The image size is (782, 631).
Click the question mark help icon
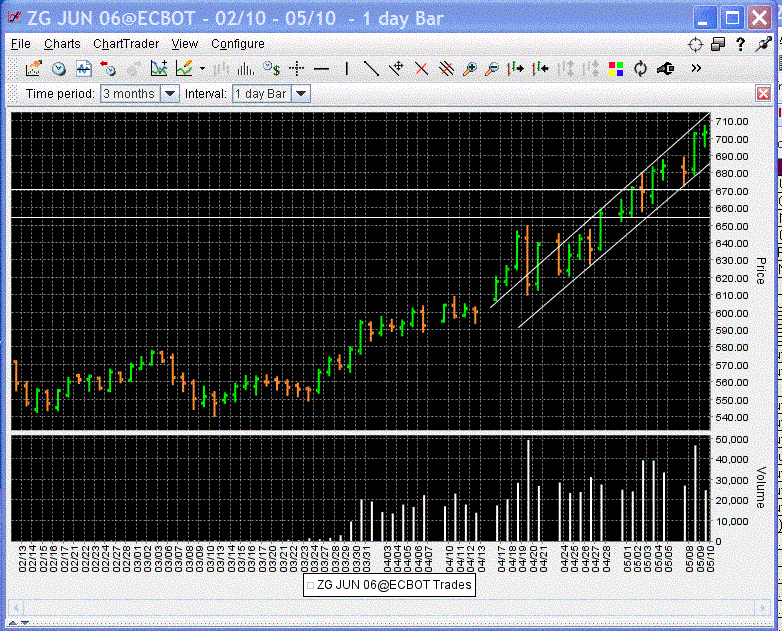pyautogui.click(x=740, y=44)
